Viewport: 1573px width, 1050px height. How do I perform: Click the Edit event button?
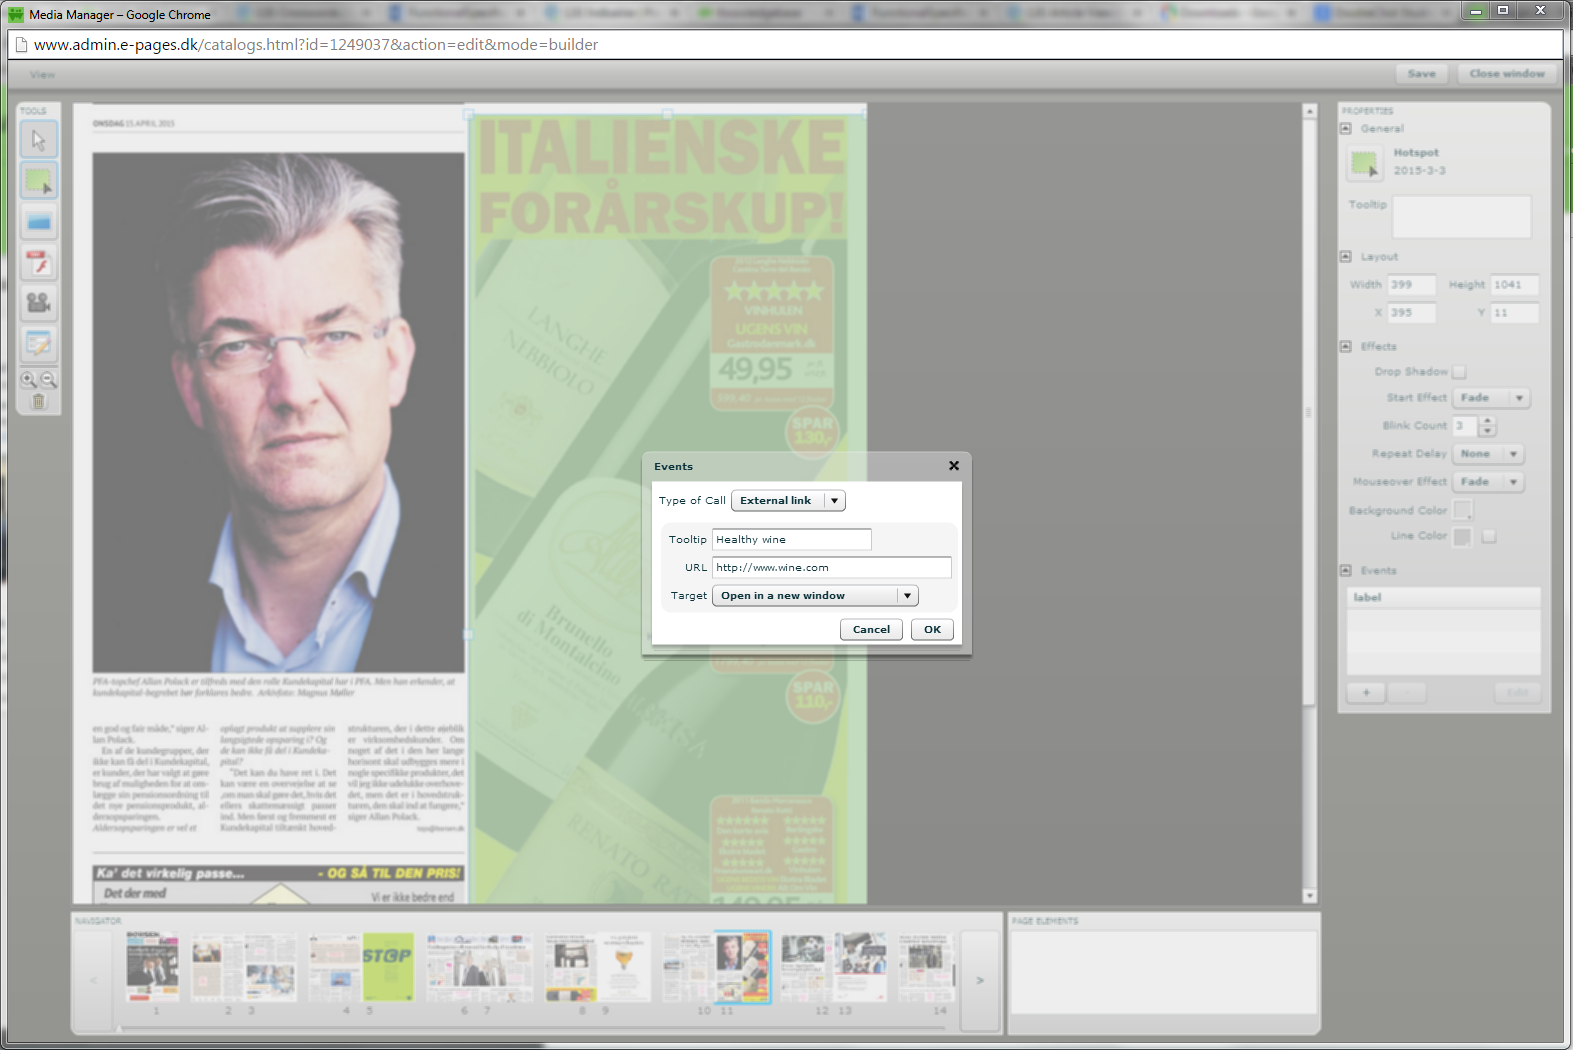(1517, 693)
